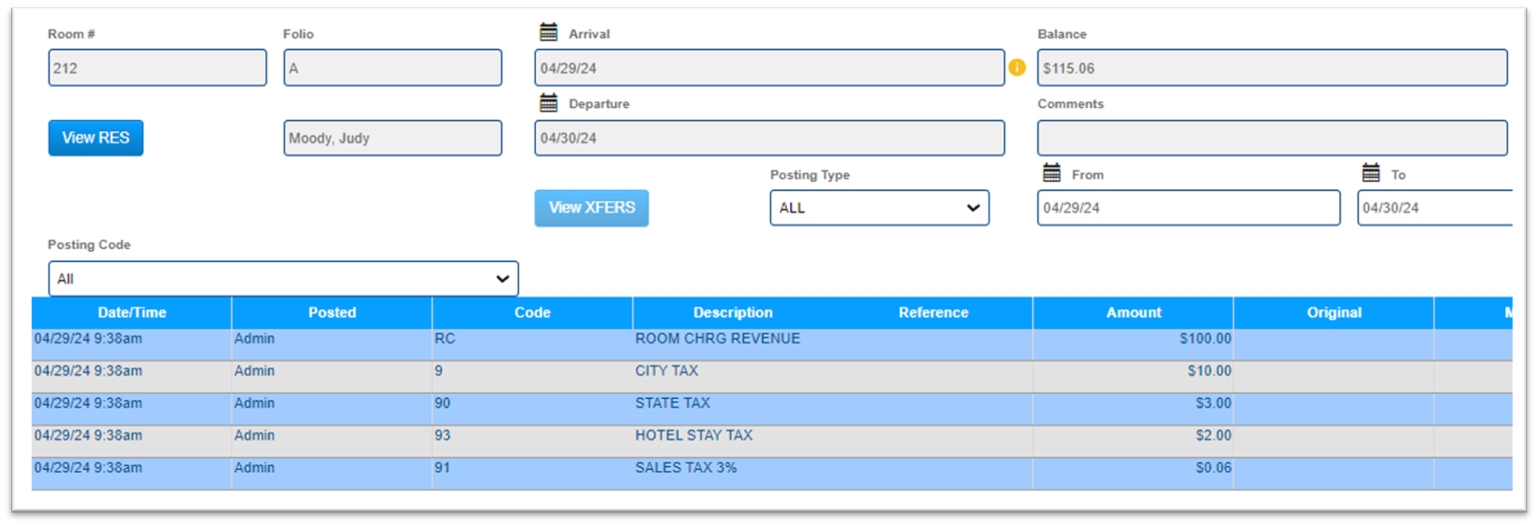Click the To date calendar icon
The image size is (1538, 526).
[1371, 173]
